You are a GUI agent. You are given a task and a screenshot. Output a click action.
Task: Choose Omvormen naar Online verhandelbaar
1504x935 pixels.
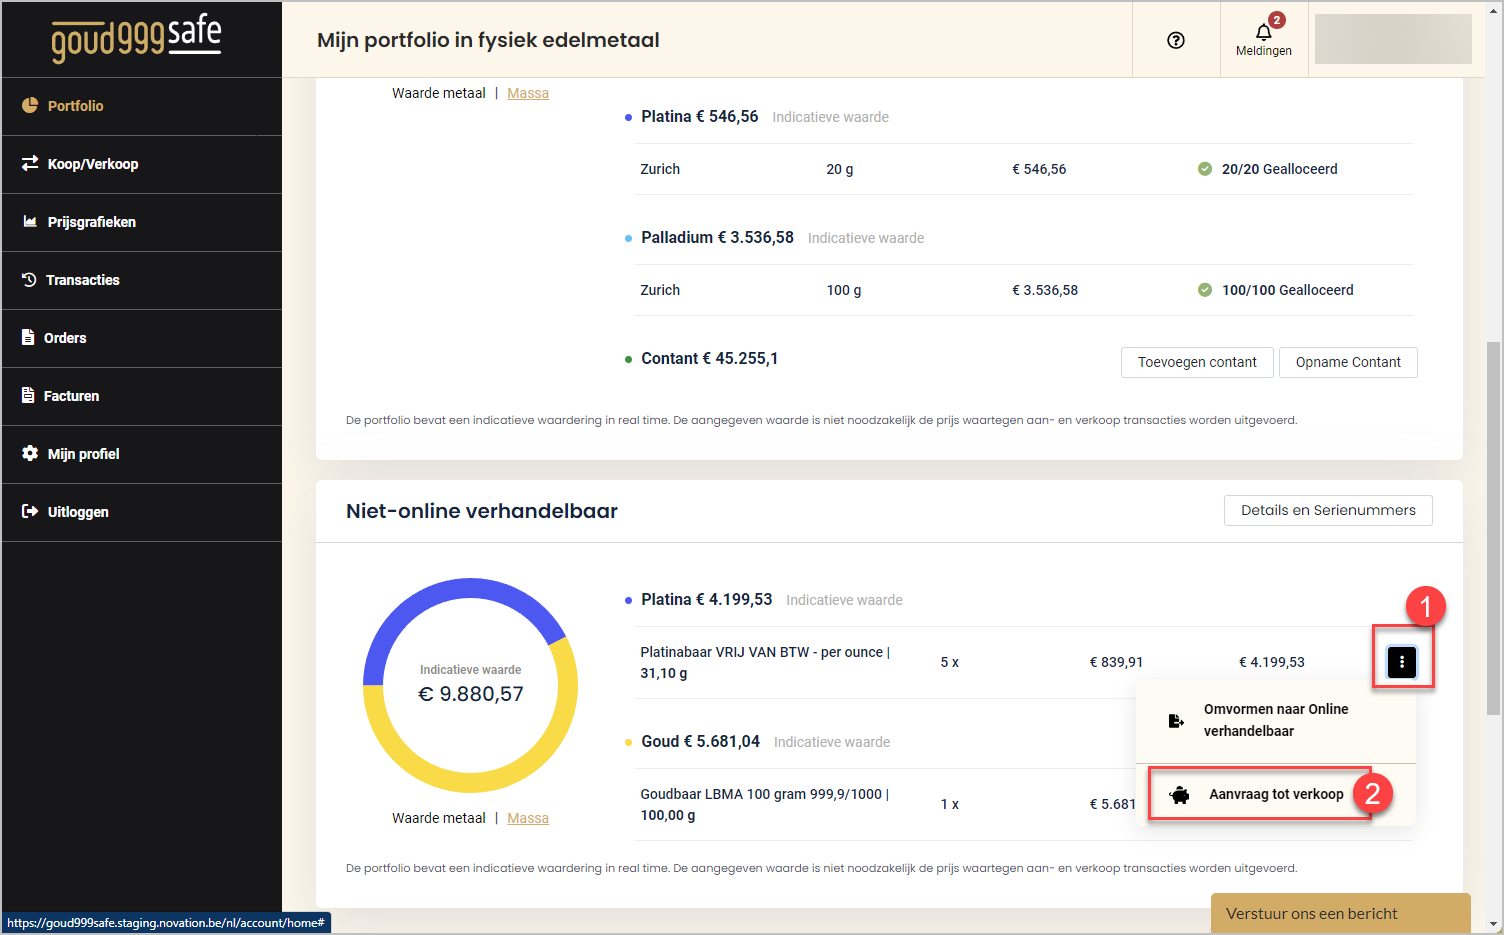coord(1276,720)
